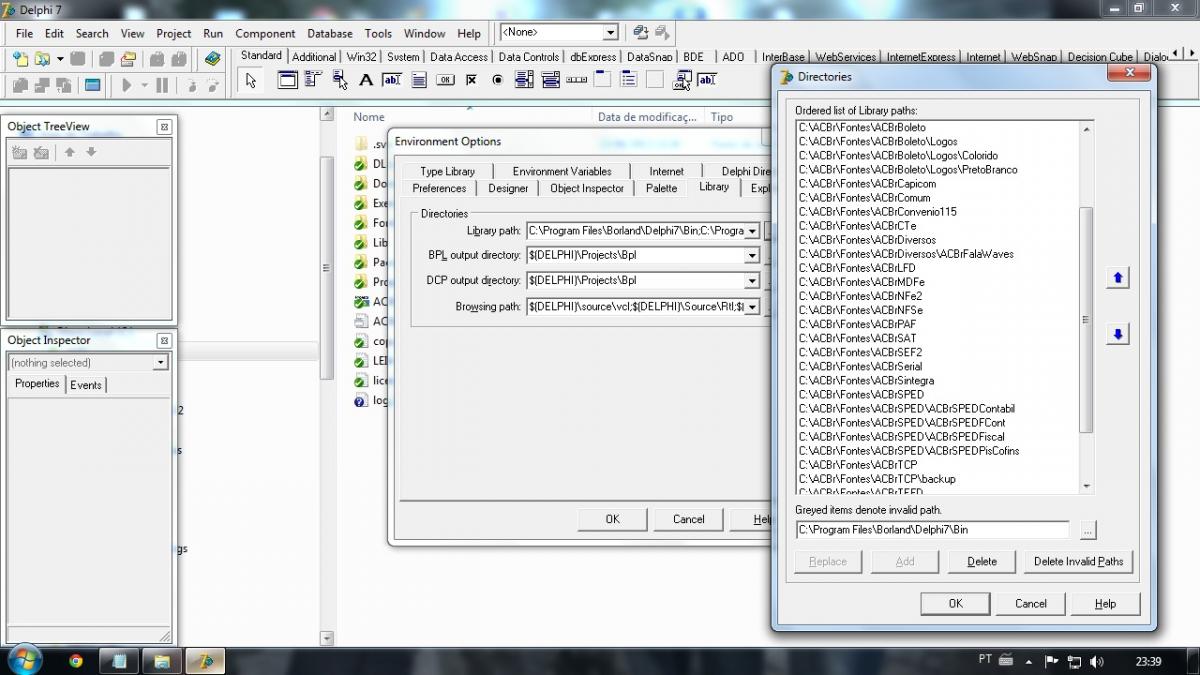Click the Open file toolbar icon
This screenshot has width=1200, height=675.
[x=42, y=59]
